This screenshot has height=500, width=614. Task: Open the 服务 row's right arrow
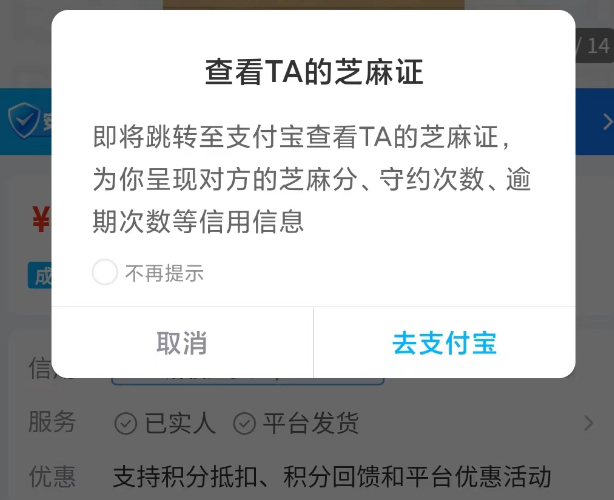coord(589,423)
